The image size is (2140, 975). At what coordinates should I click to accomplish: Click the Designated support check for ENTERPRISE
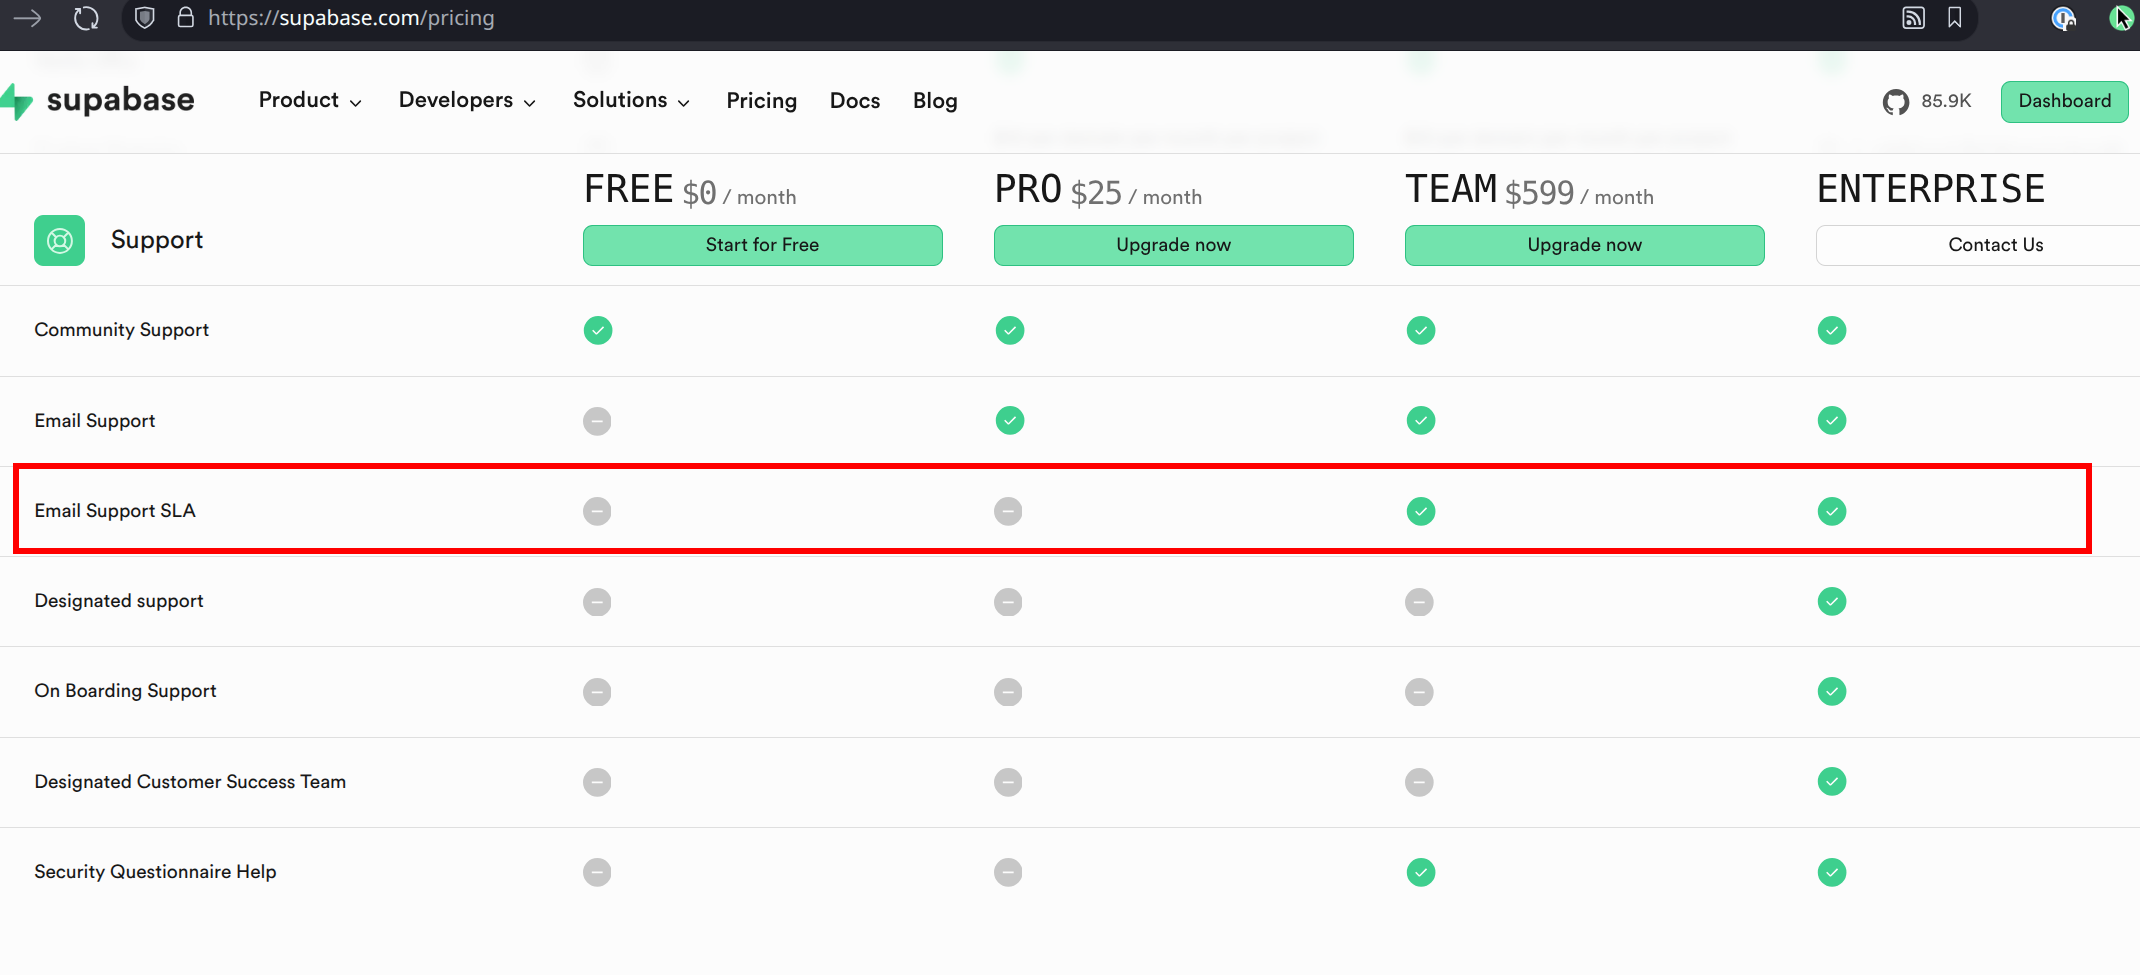[1831, 601]
